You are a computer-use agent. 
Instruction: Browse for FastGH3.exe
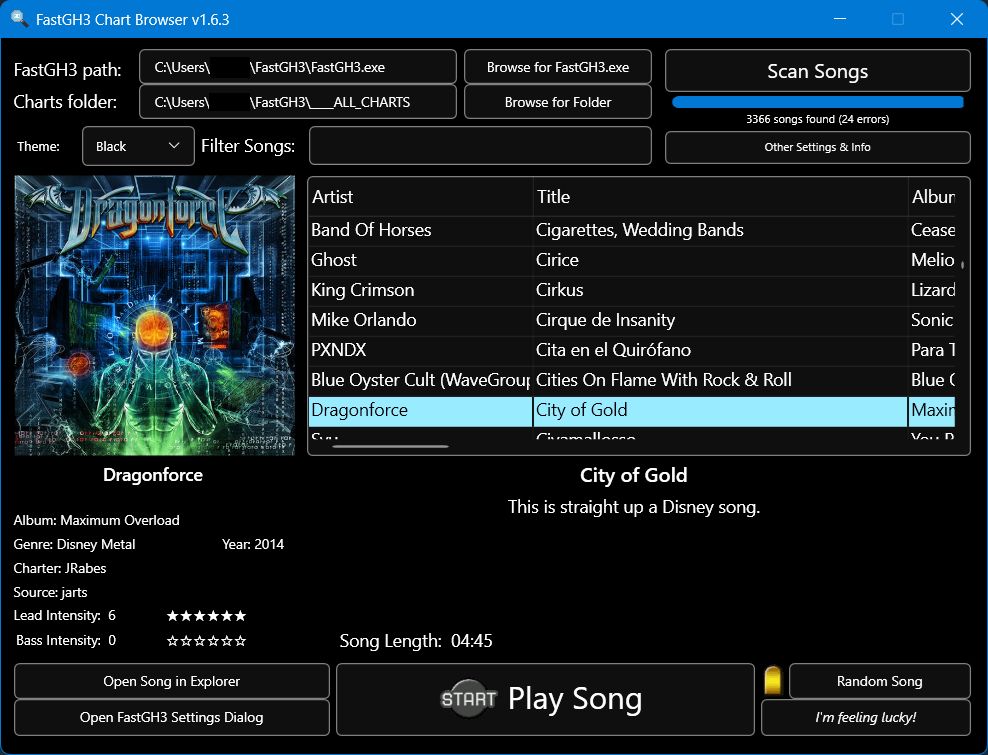coord(557,67)
